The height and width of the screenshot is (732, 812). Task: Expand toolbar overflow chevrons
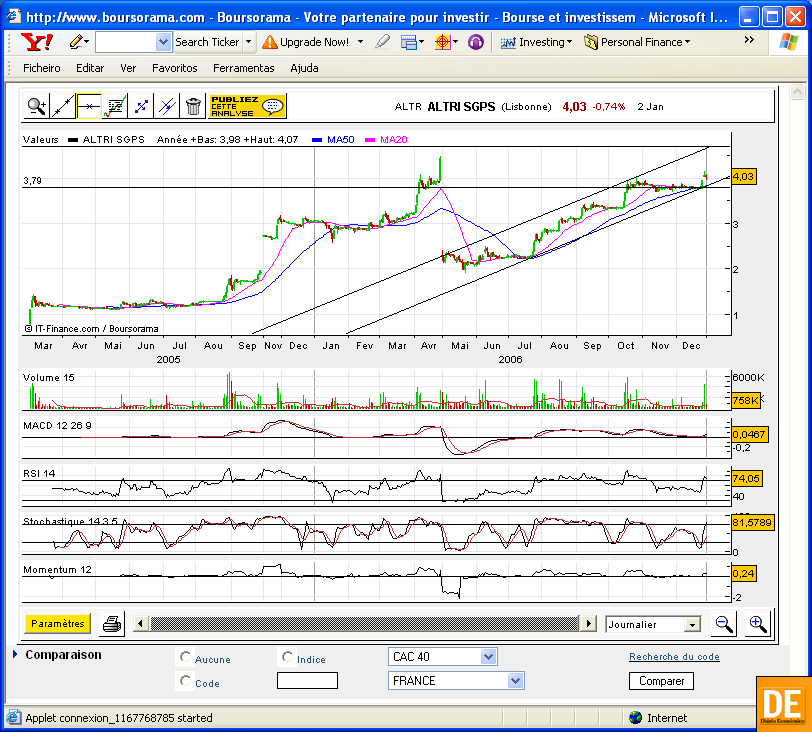click(x=749, y=40)
